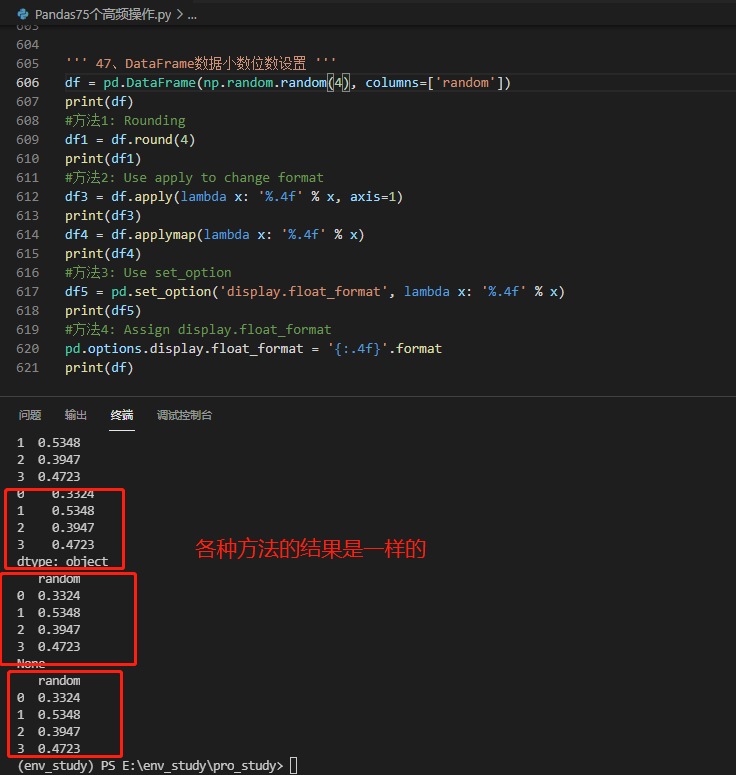Open breadcrumb file Pandas75个高频操作.py
Viewport: 736px width, 775px height.
103,15
